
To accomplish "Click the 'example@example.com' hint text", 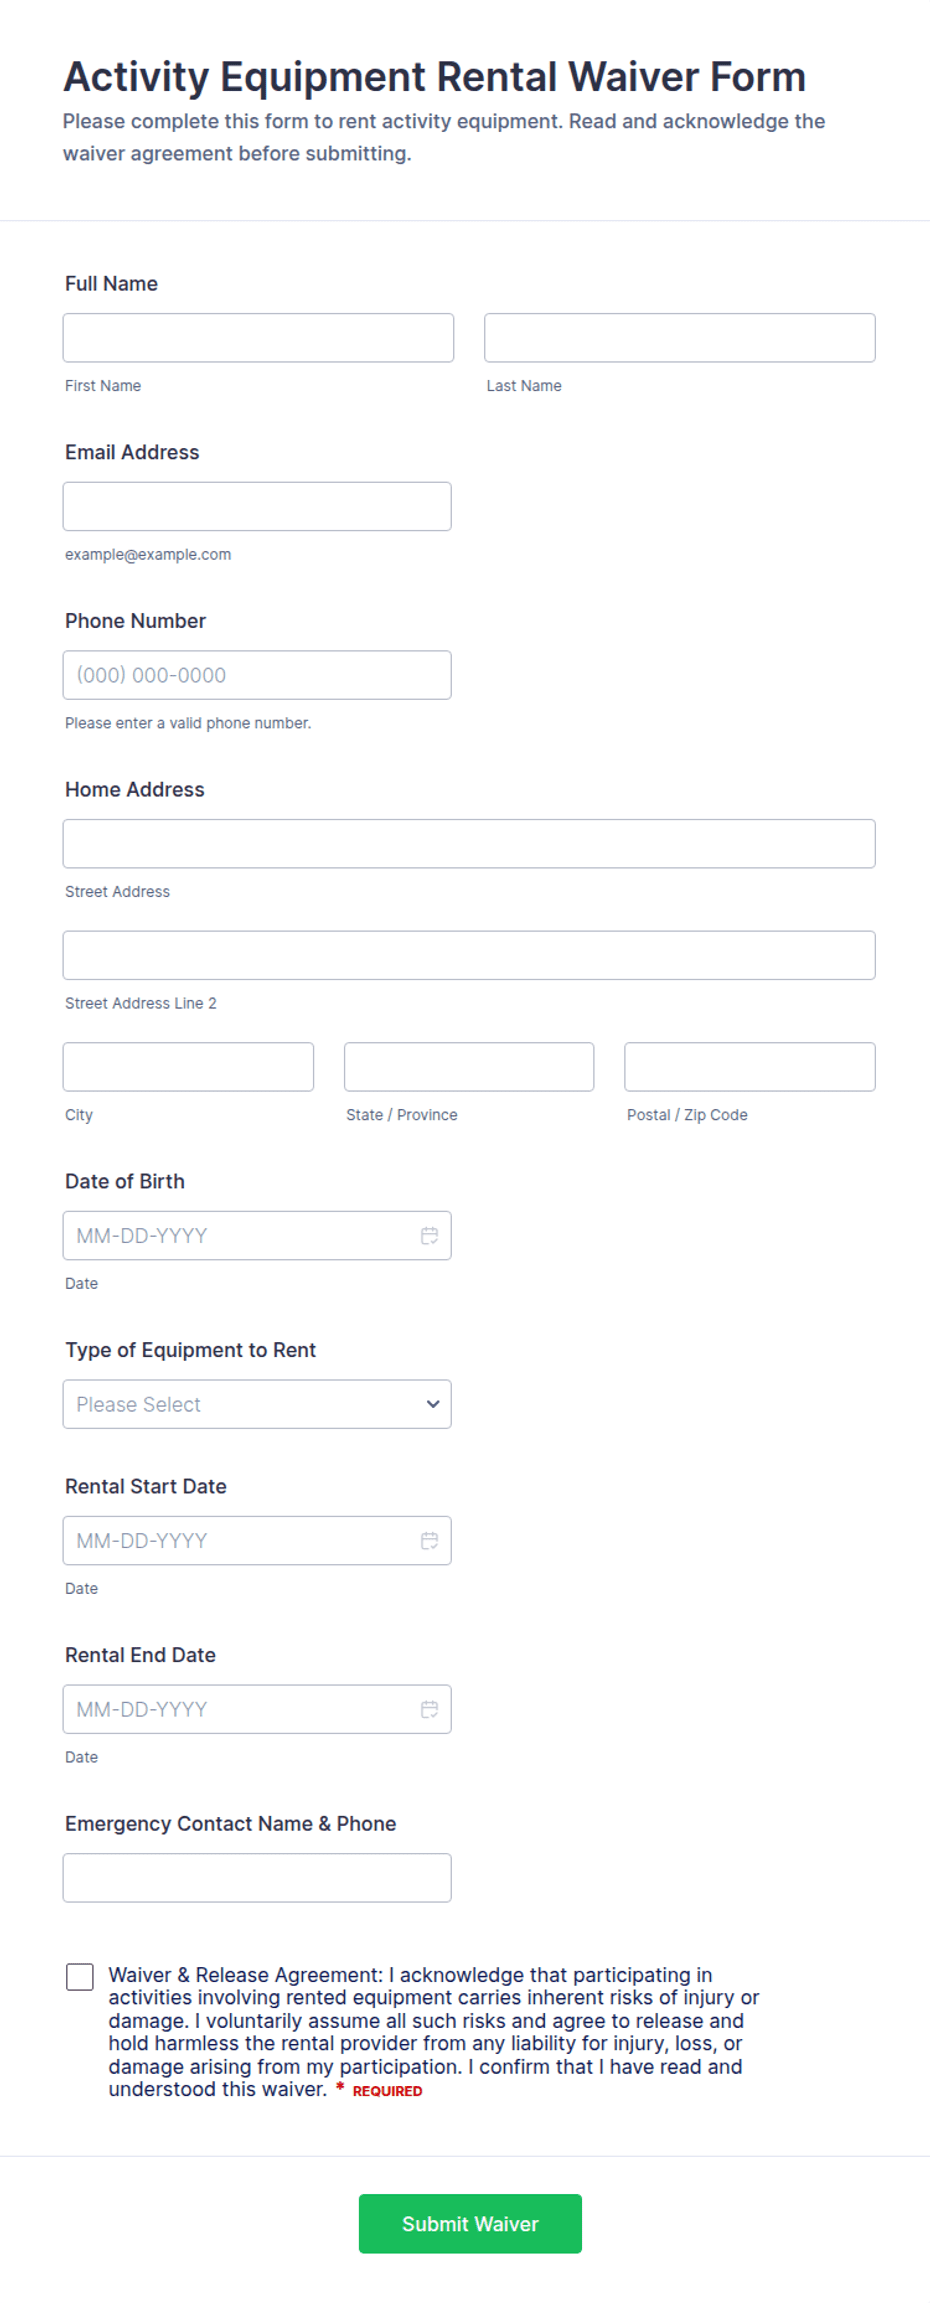I will [x=148, y=555].
